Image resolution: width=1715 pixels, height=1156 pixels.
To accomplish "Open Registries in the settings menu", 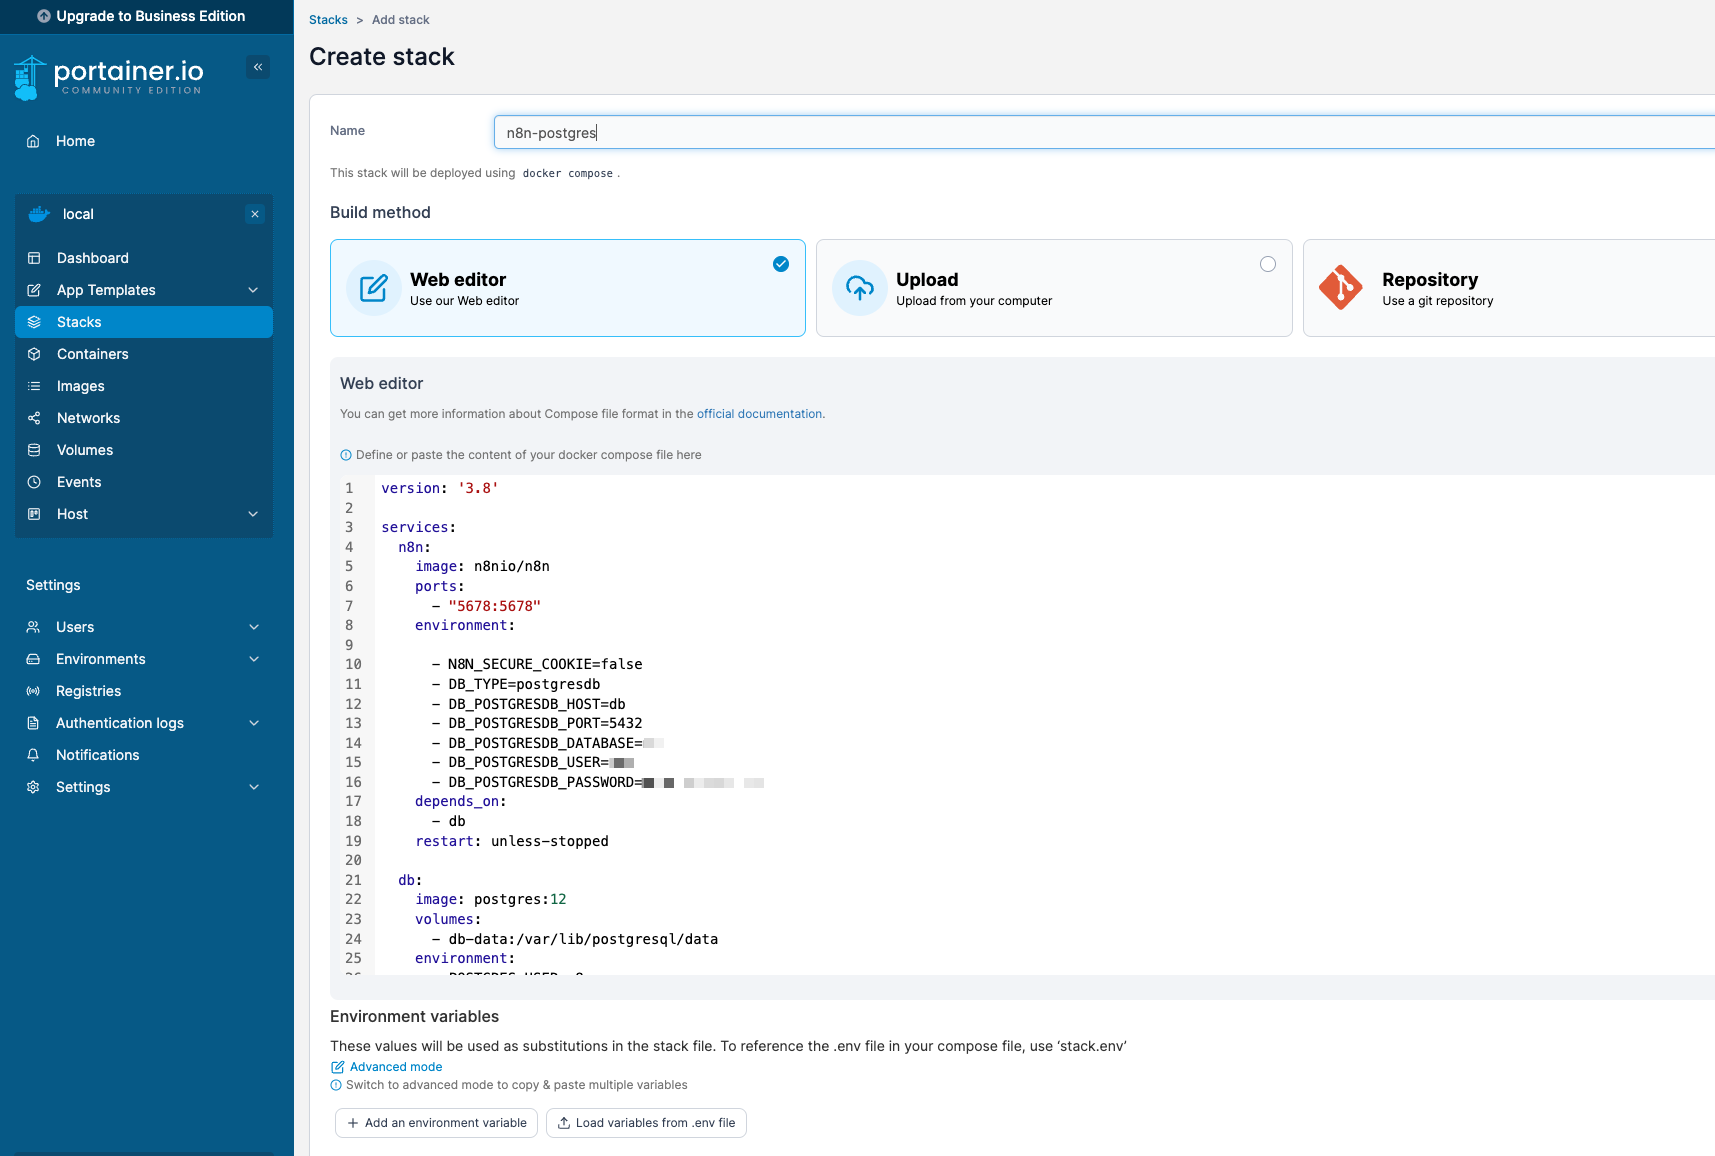I will tap(88, 691).
